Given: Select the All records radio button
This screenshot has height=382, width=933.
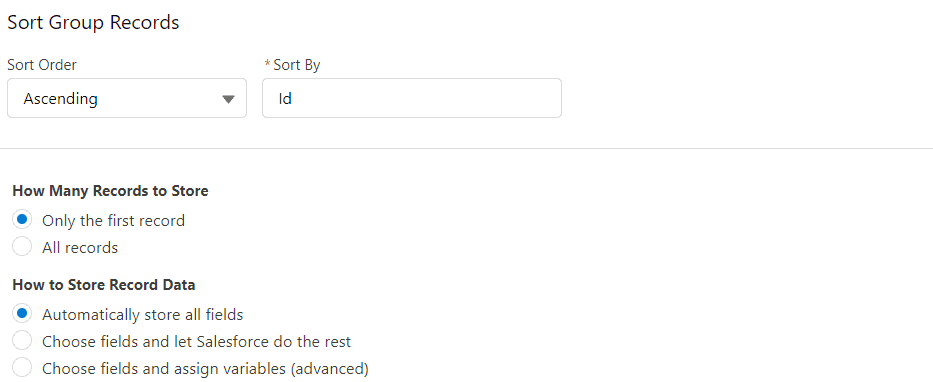Looking at the screenshot, I should (22, 246).
